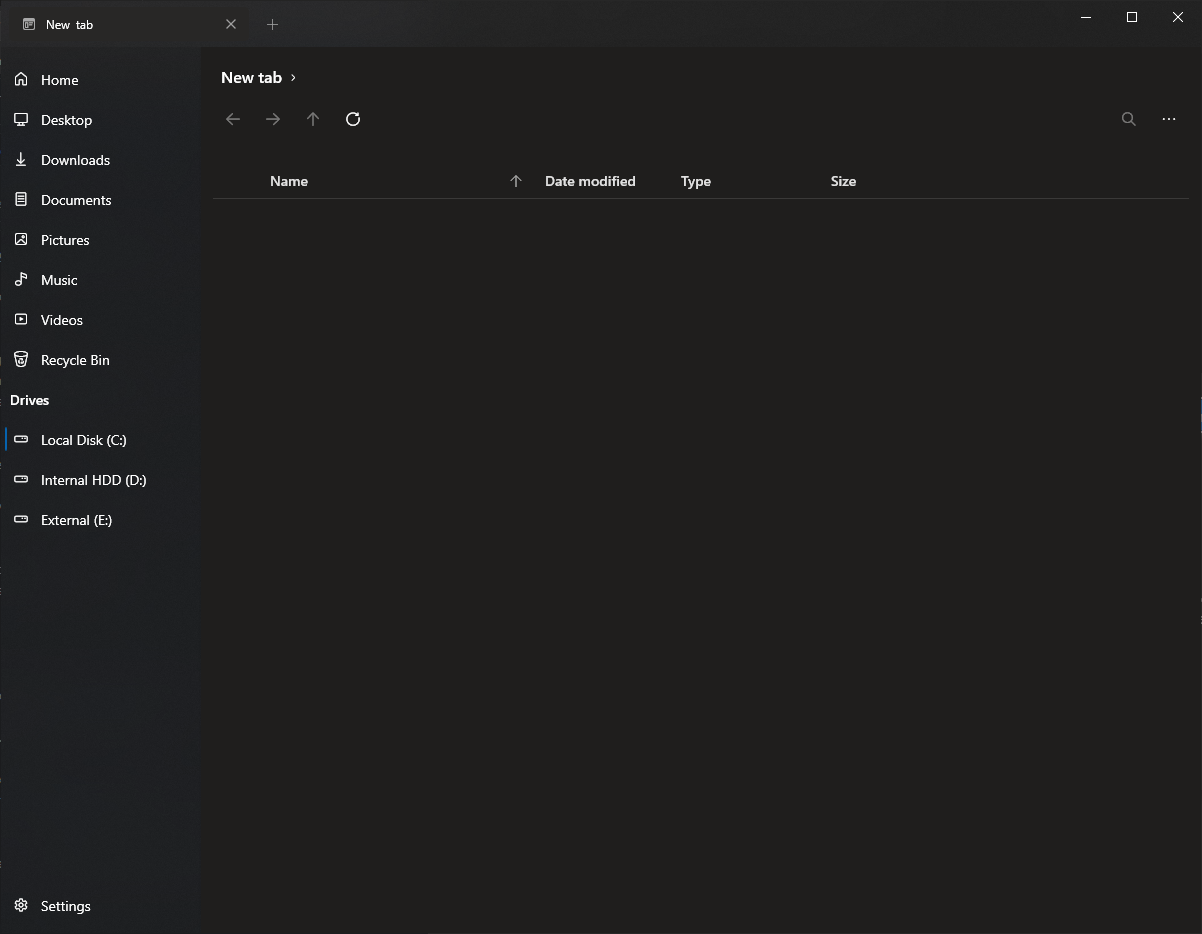
Task: Sort by the Date modified column
Action: pos(590,181)
